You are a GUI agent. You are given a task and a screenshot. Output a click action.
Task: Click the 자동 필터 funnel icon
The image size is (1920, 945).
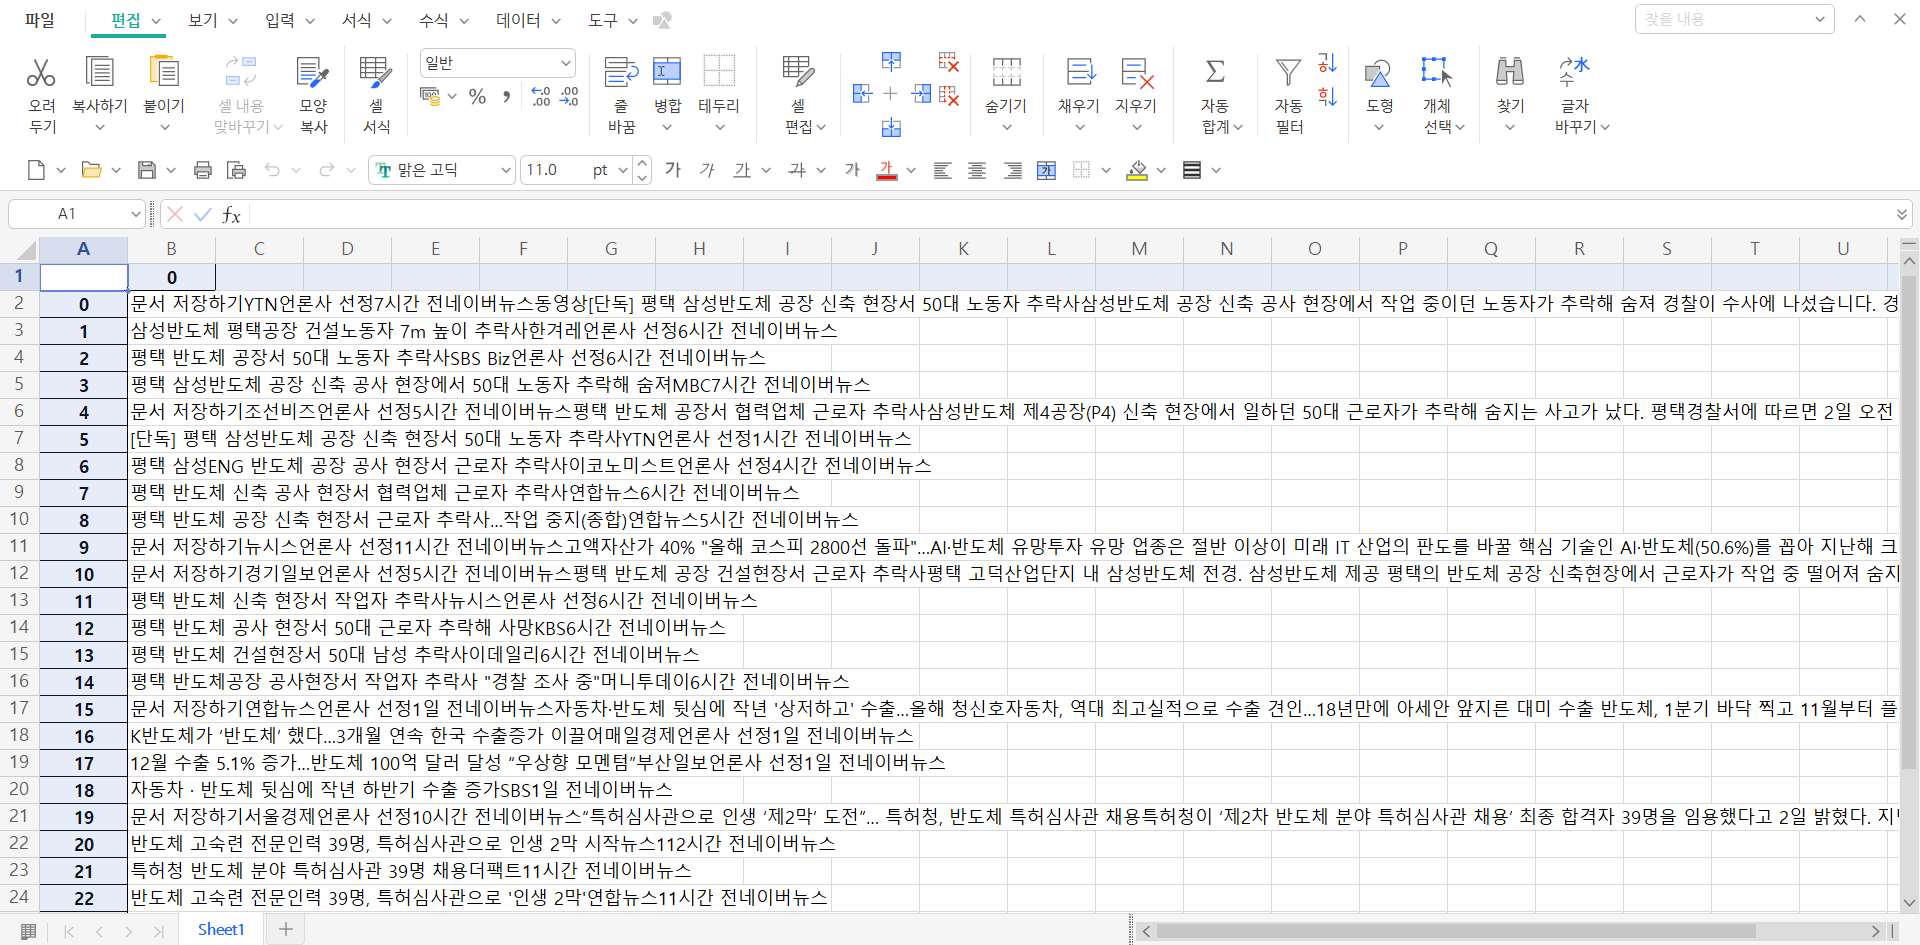click(x=1289, y=72)
